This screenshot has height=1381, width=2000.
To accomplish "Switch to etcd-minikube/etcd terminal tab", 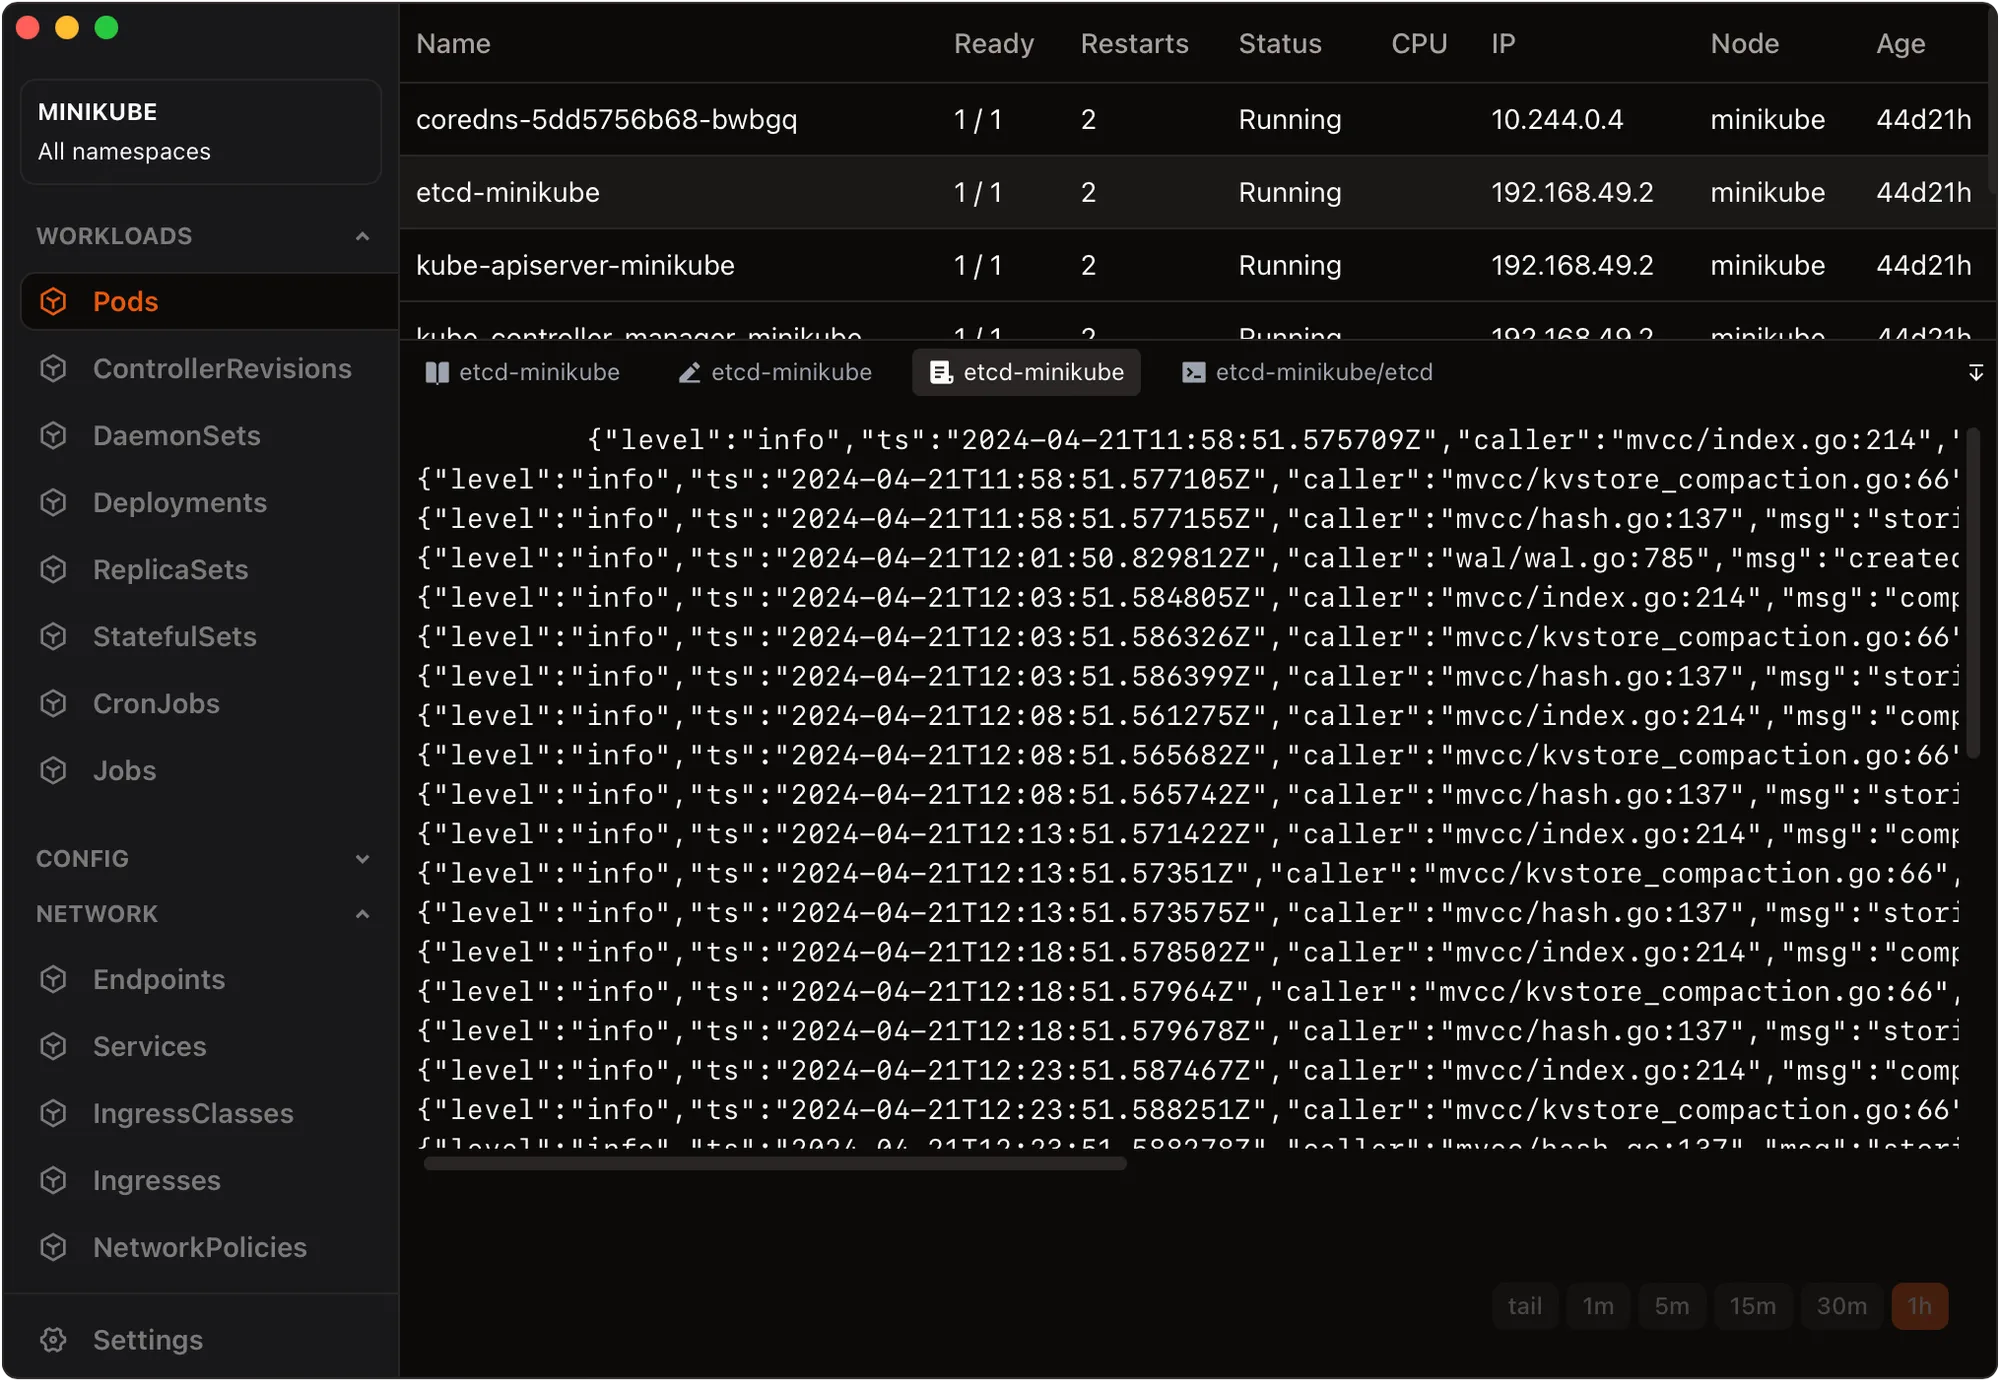I will click(x=1308, y=372).
